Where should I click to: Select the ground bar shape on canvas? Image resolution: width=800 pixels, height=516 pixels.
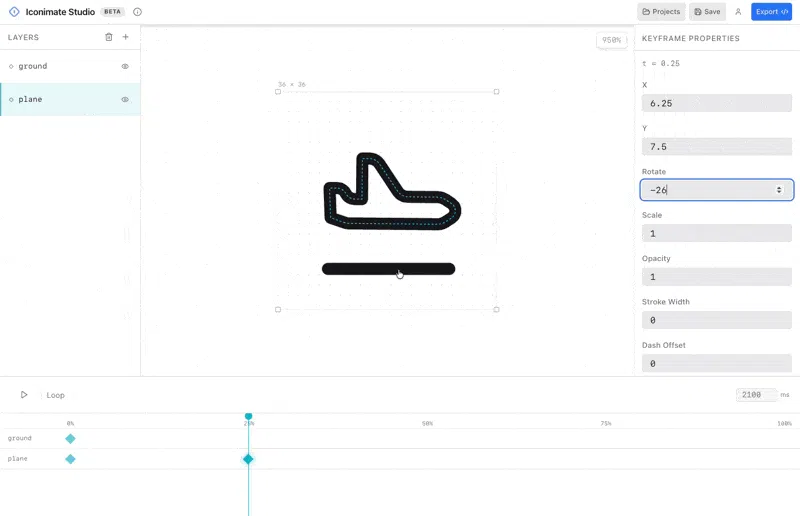(x=388, y=269)
